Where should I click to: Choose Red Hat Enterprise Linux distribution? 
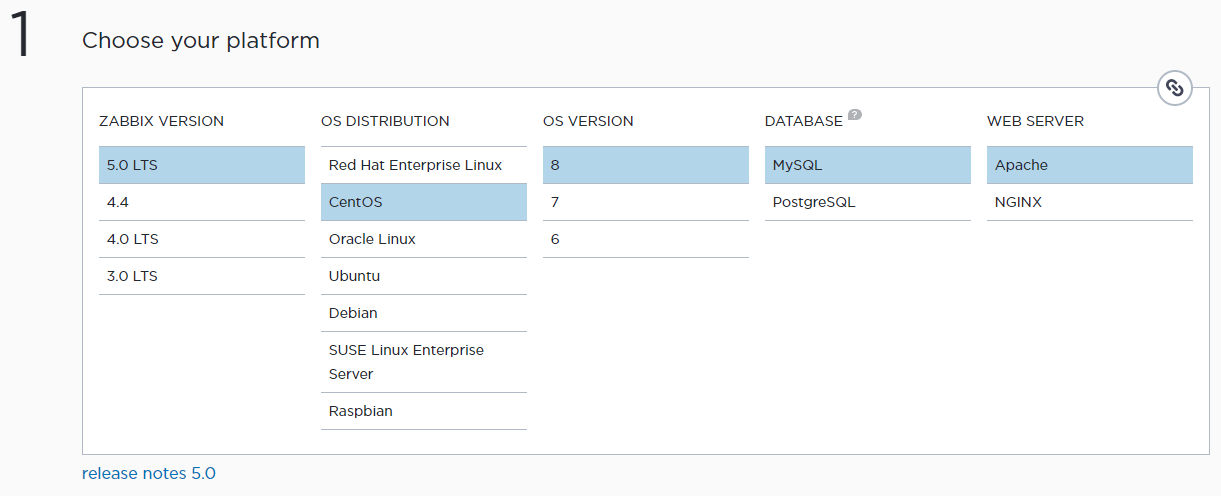[424, 165]
